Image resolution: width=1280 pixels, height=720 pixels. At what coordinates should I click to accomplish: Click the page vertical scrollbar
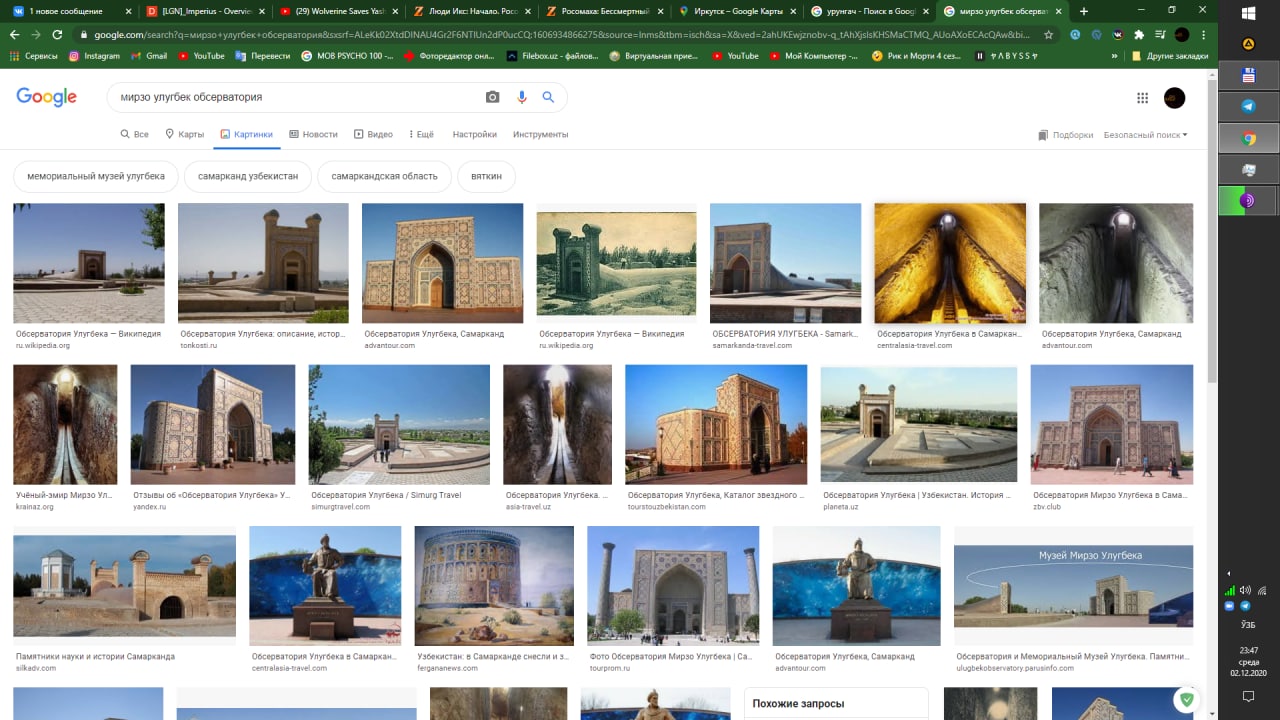[1212, 230]
